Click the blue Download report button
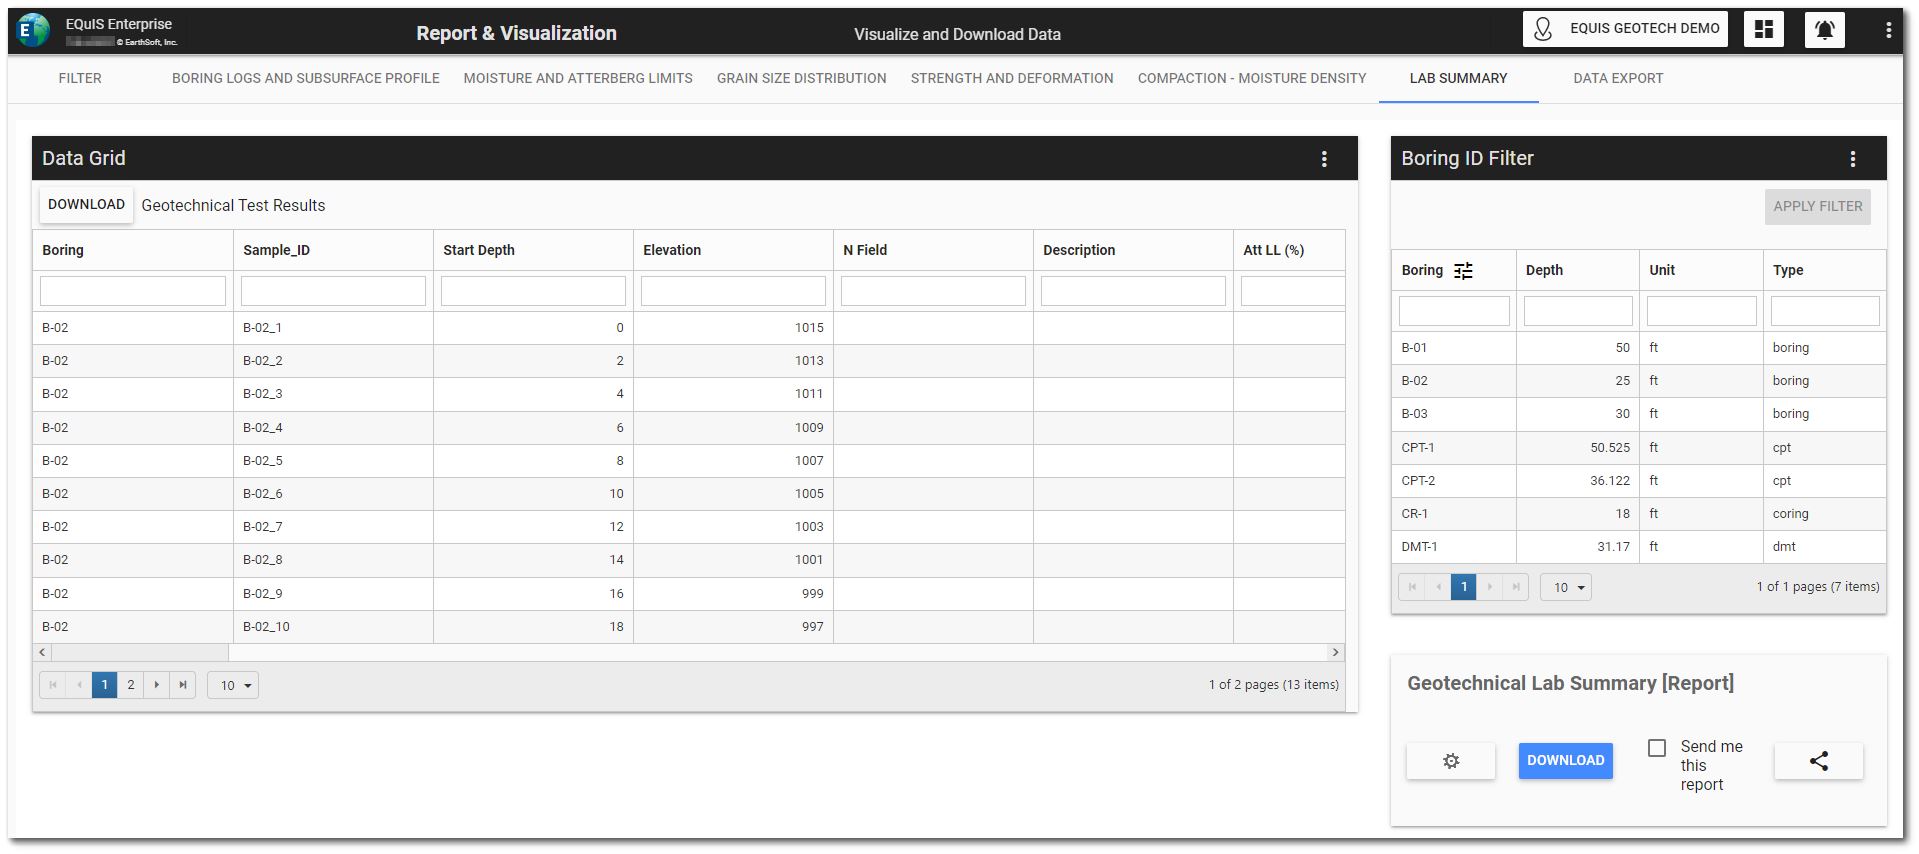This screenshot has height=854, width=1919. pyautogui.click(x=1565, y=761)
